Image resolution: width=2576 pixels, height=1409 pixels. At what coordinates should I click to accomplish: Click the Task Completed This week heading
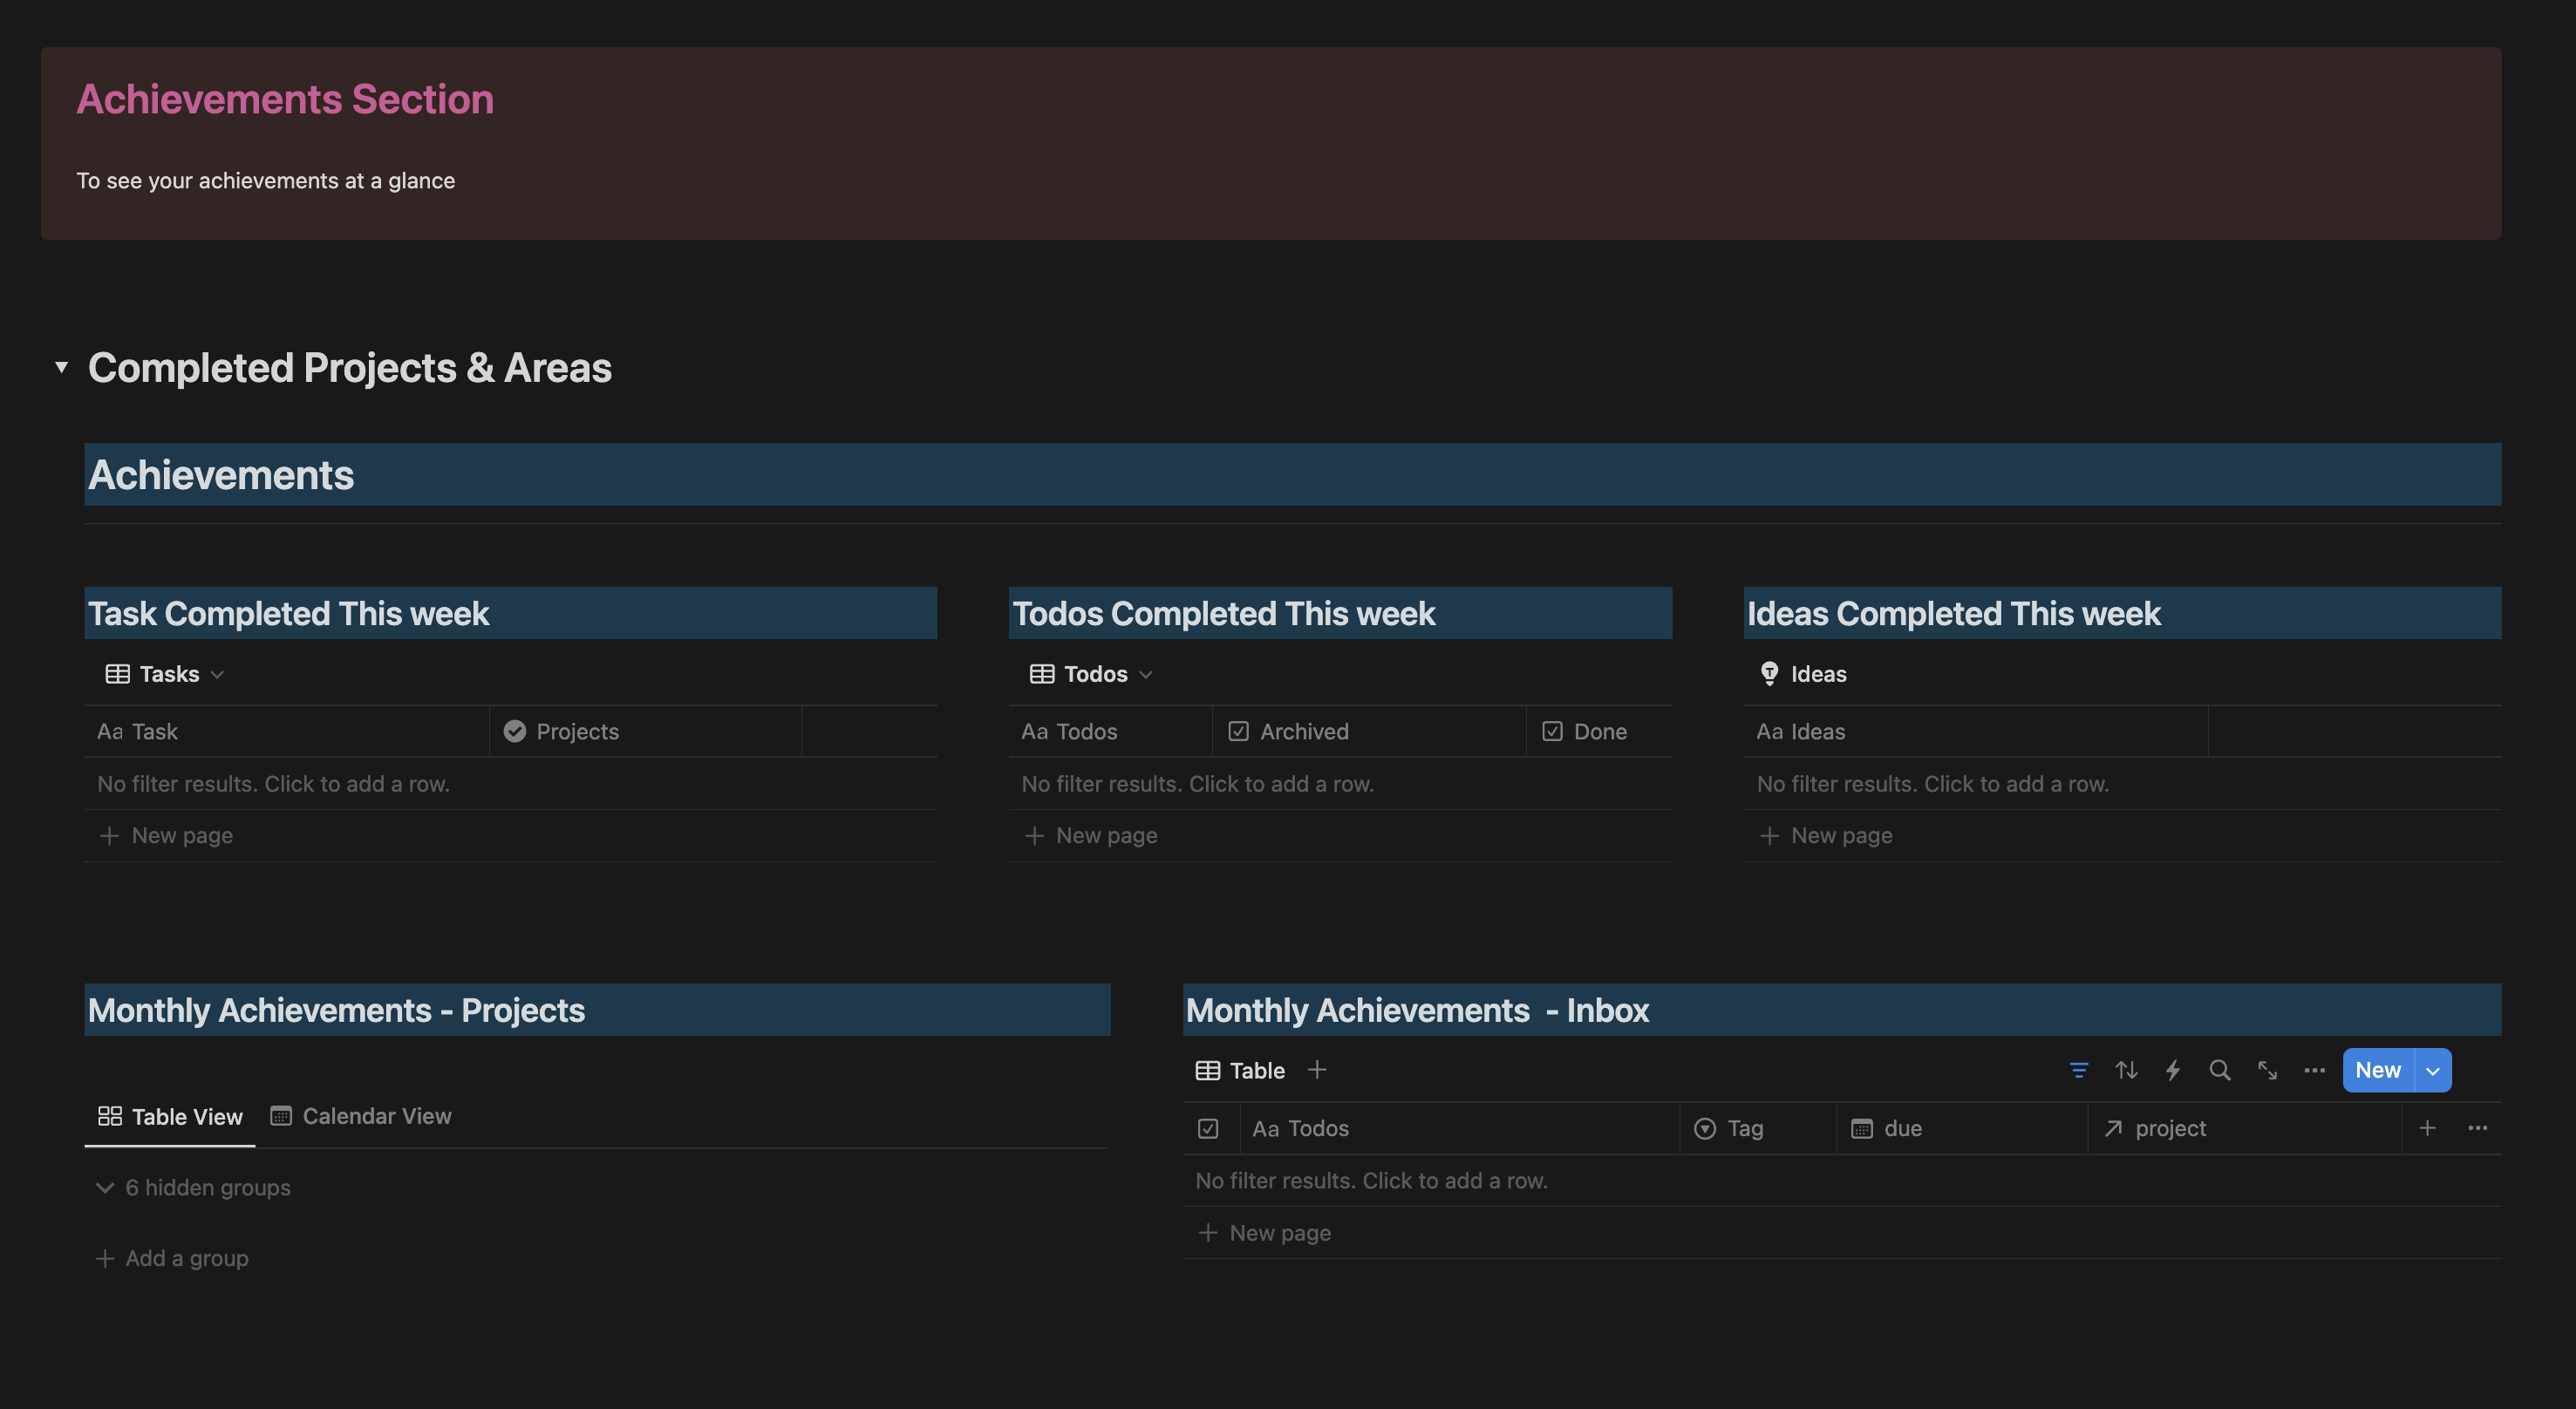coord(288,613)
